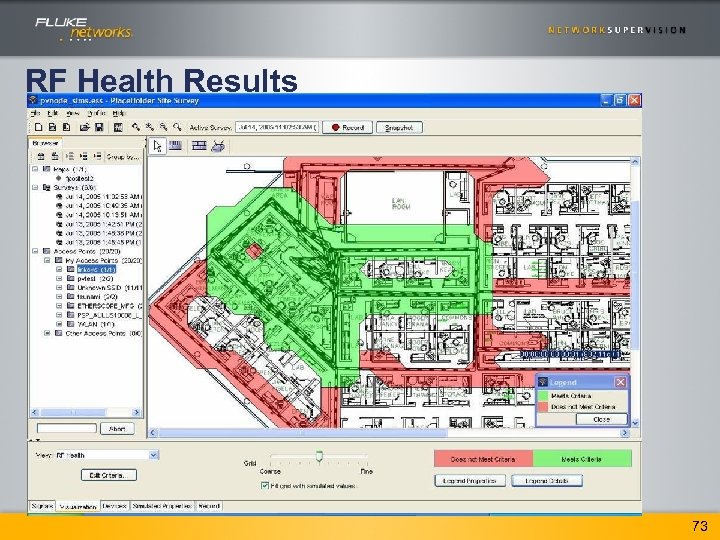Click the map's horizontal scrollbar
The height and width of the screenshot is (540, 720).
coord(303,433)
